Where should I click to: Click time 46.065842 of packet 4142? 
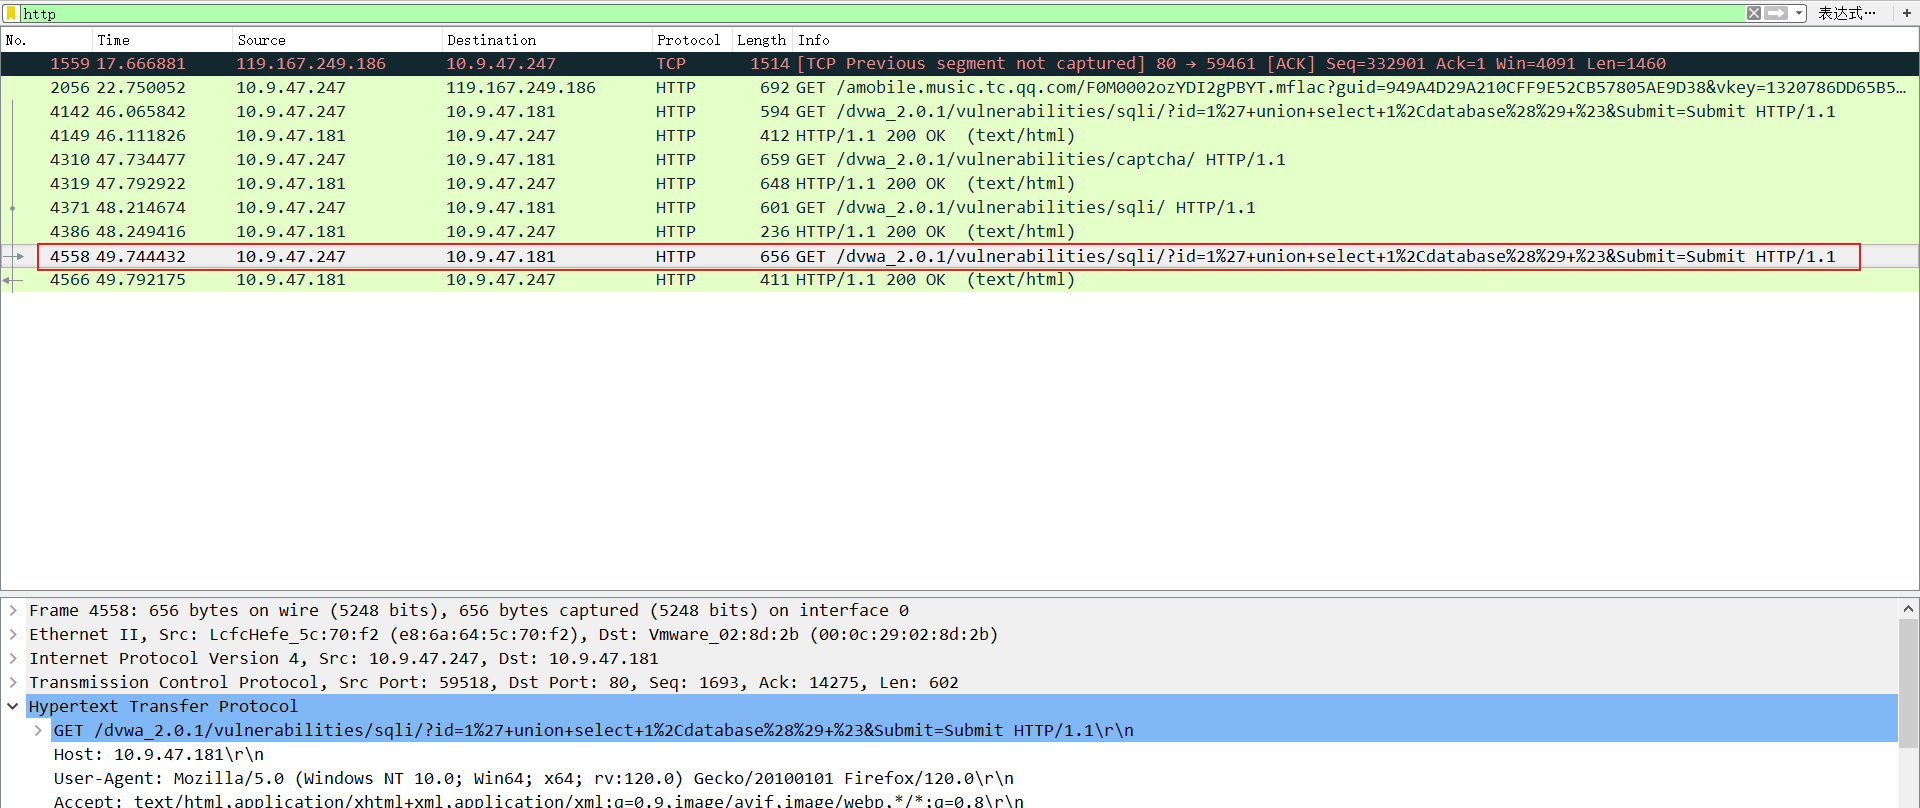(141, 111)
